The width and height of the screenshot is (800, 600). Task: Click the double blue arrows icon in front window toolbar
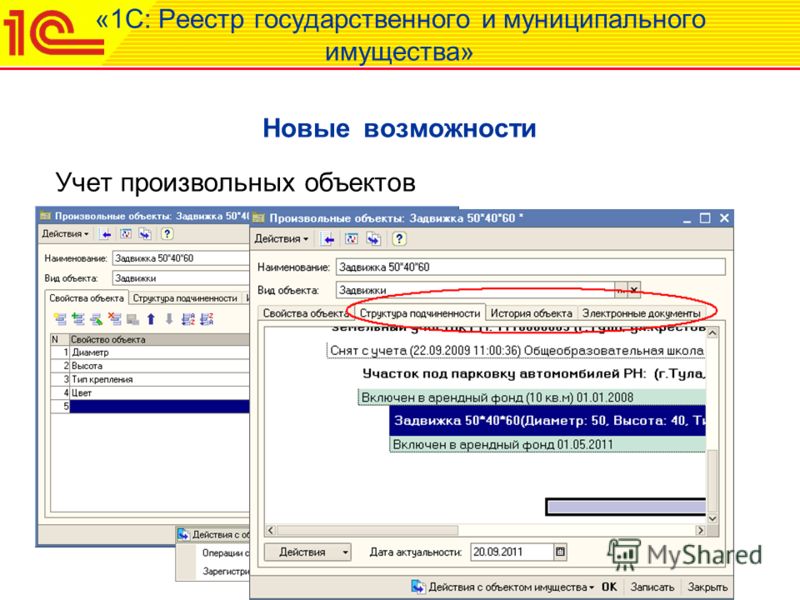tap(374, 239)
